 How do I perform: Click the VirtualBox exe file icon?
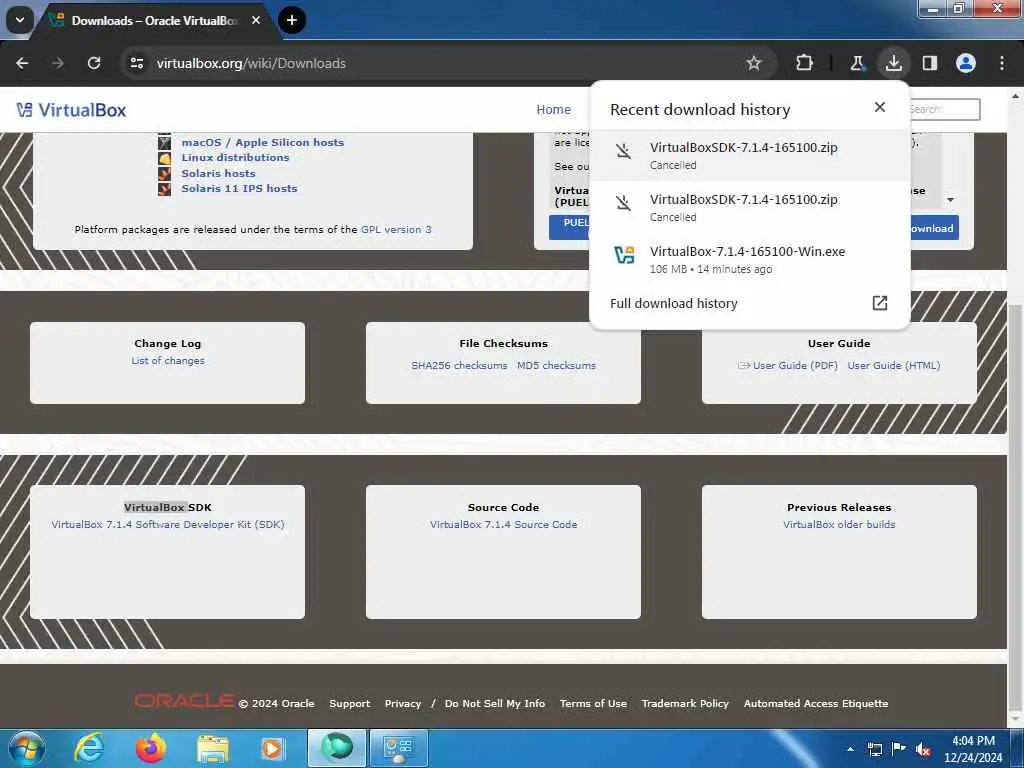624,255
